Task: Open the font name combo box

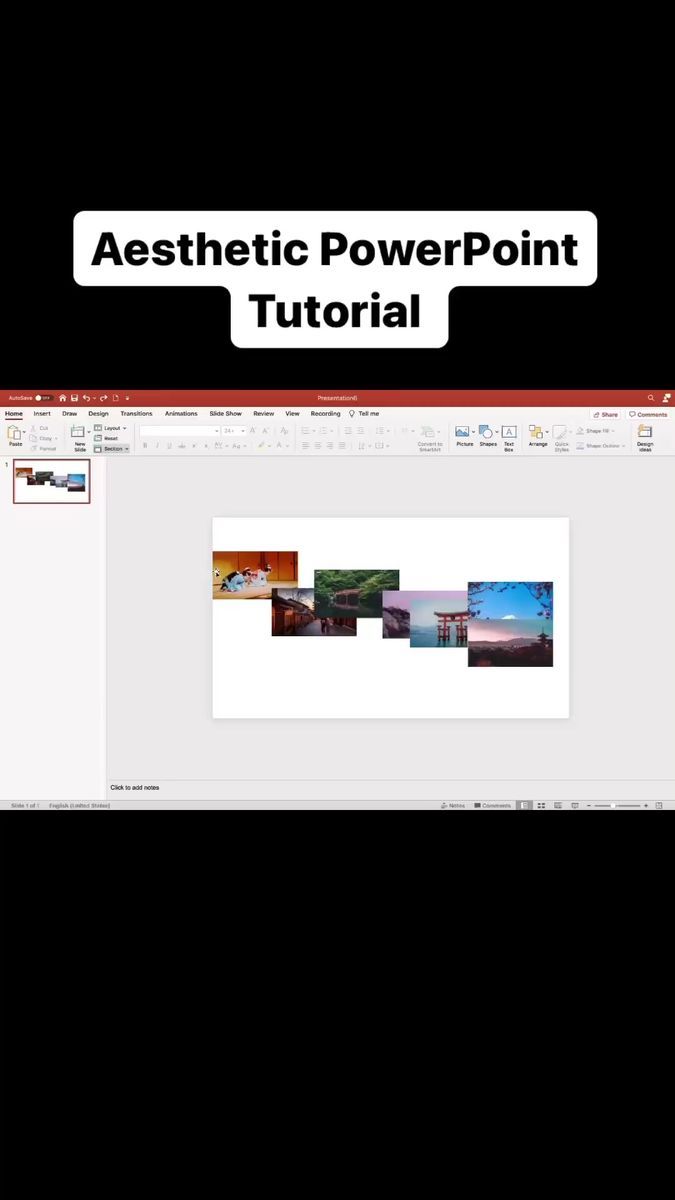Action: point(179,431)
